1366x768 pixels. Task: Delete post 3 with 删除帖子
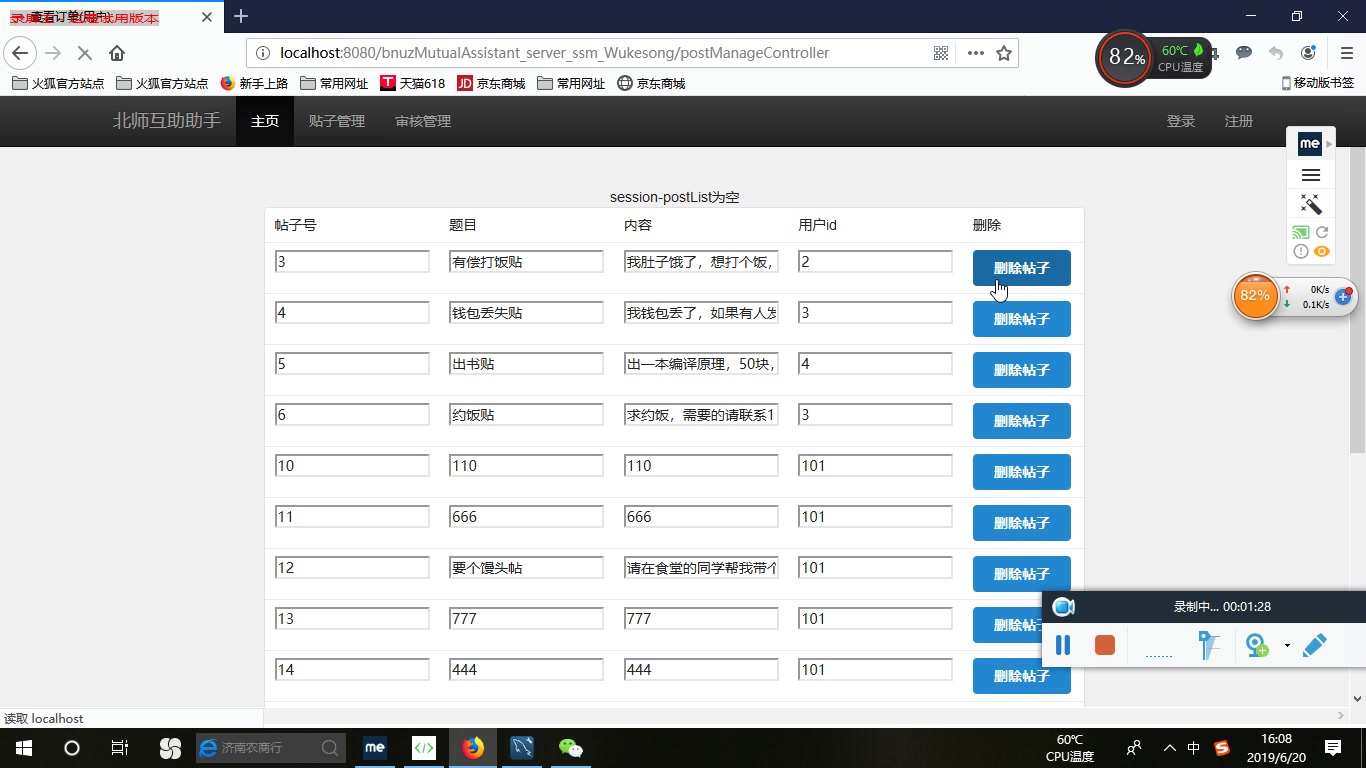pyautogui.click(x=1022, y=268)
